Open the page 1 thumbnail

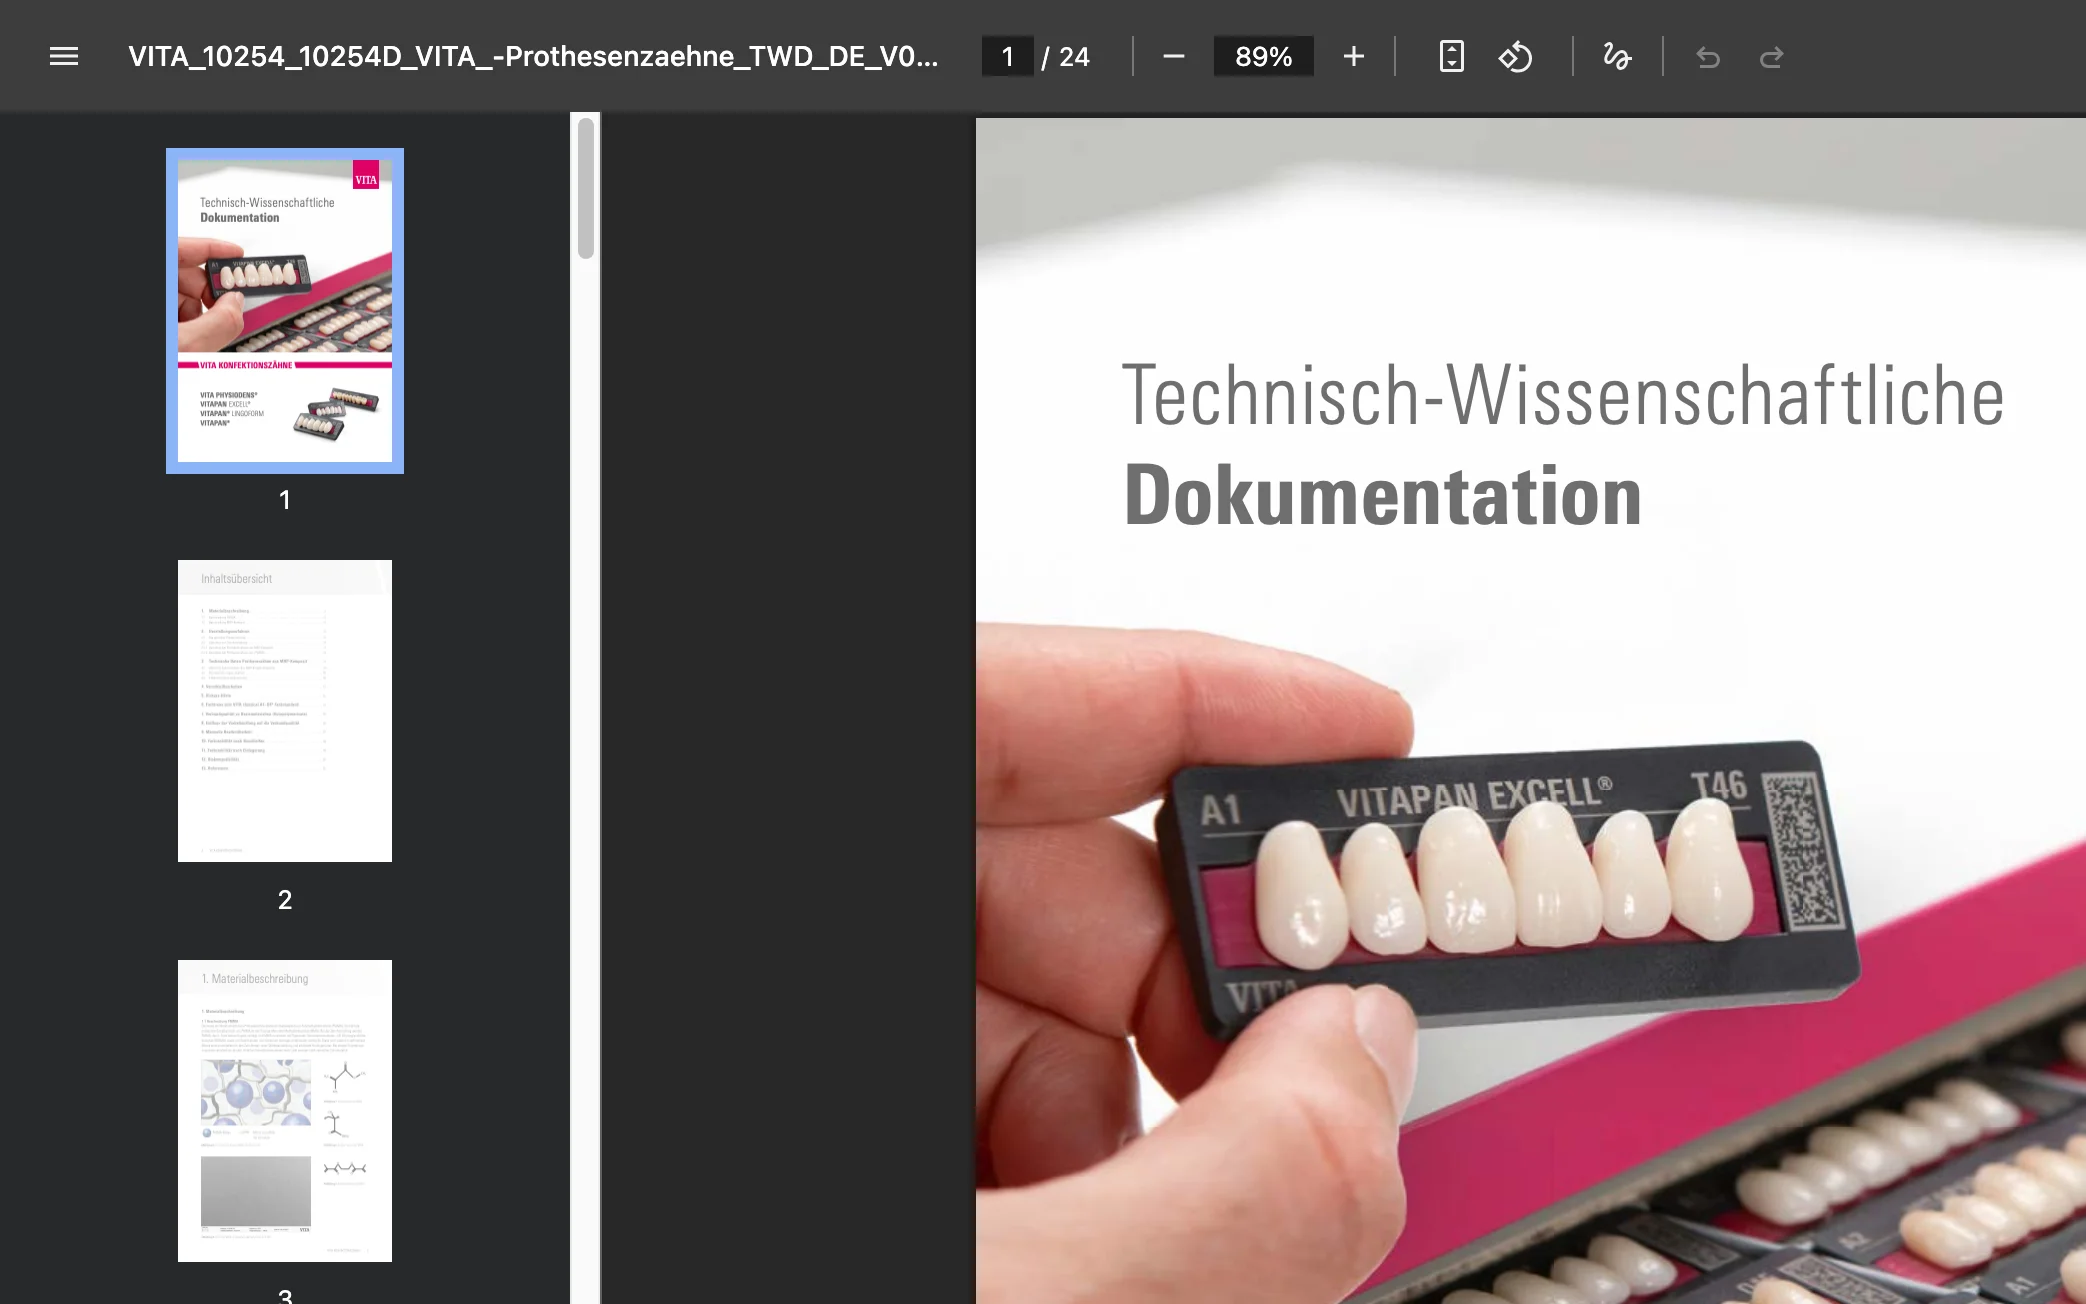coord(285,311)
